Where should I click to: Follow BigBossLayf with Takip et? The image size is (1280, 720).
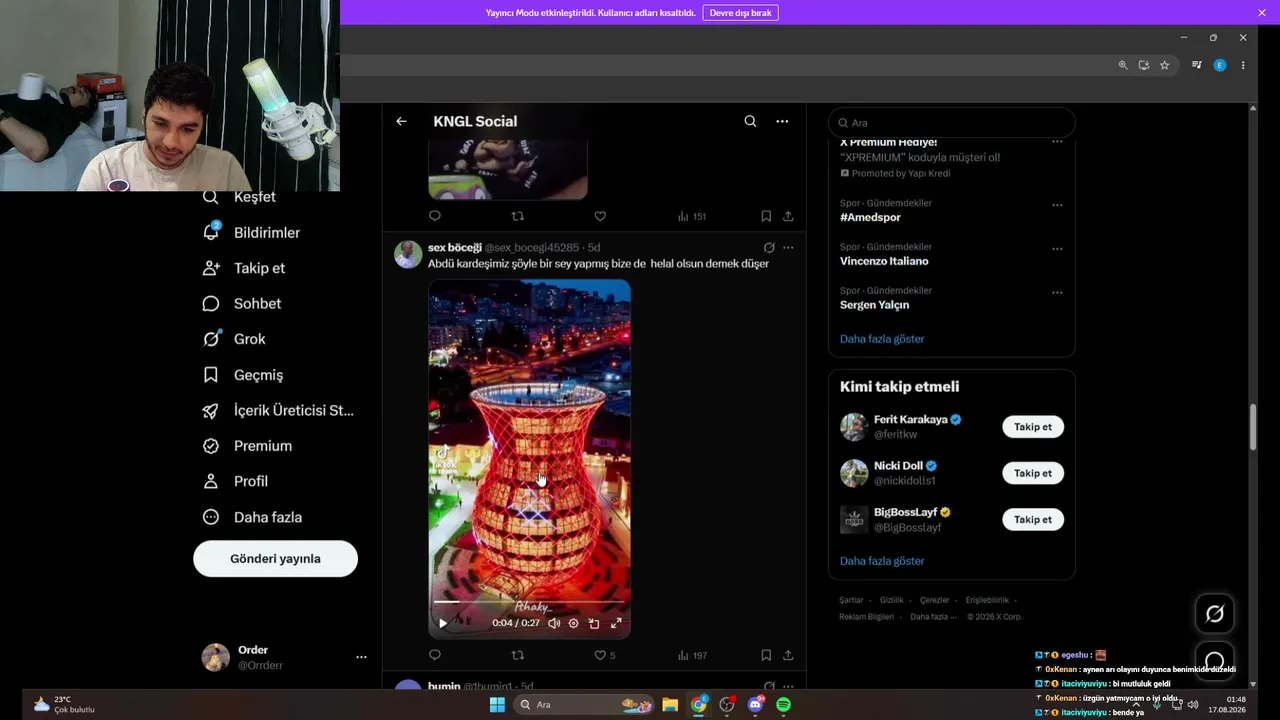pos(1033,520)
